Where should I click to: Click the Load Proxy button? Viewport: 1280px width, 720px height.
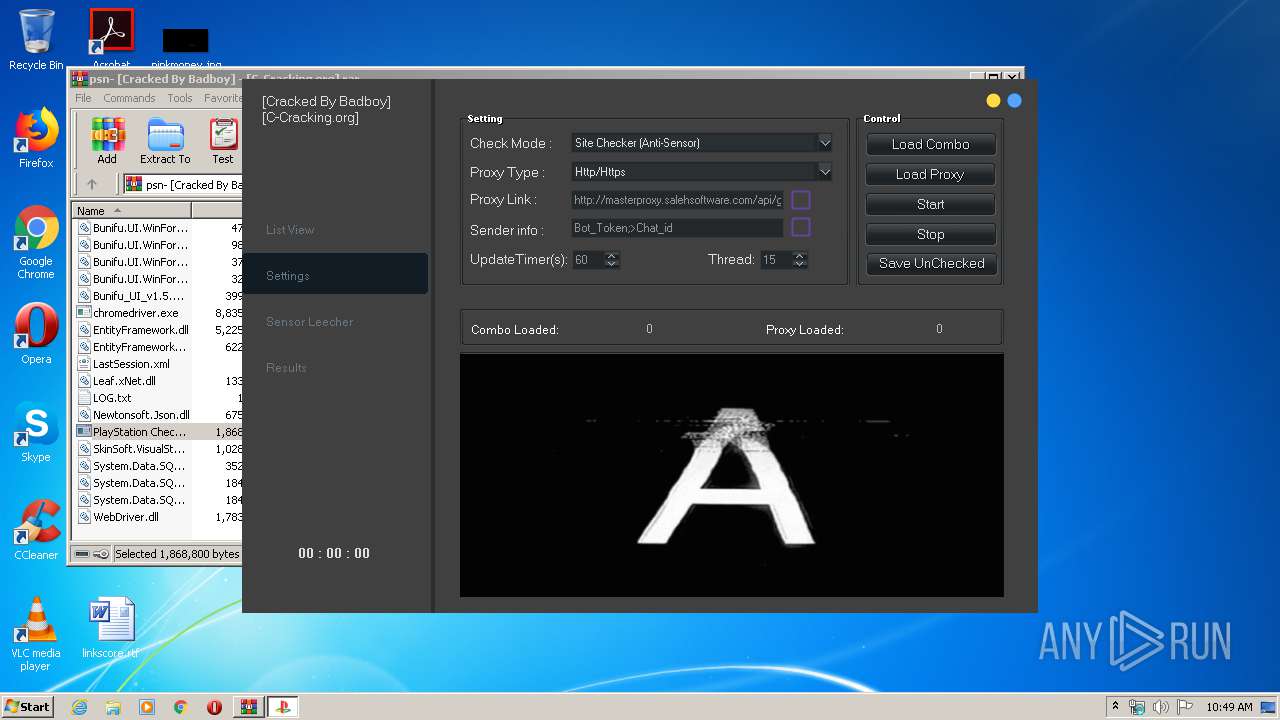[x=931, y=174]
